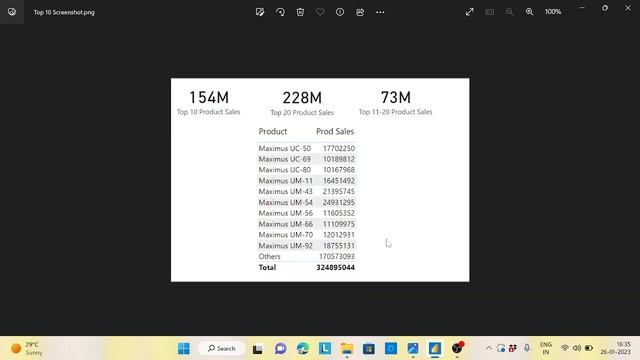Image resolution: width=640 pixels, height=360 pixels.
Task: Click the Others value 170573093
Action: [337, 256]
